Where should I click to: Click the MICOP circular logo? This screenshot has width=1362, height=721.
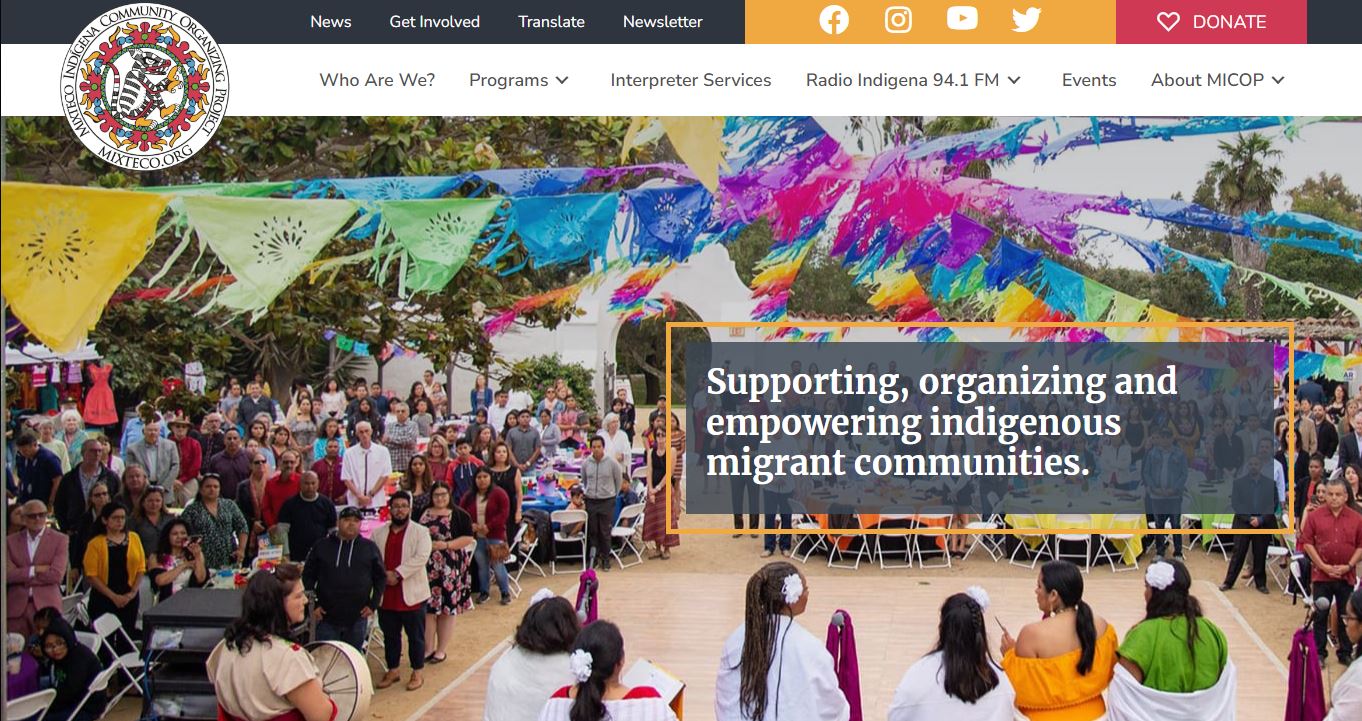point(145,85)
